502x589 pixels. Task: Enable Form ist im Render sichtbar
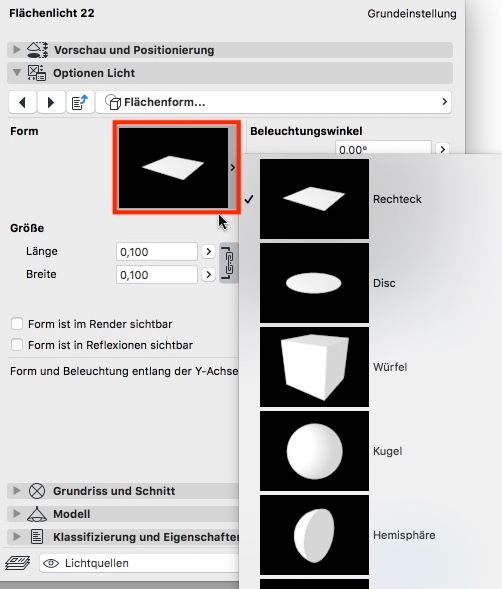(x=17, y=324)
